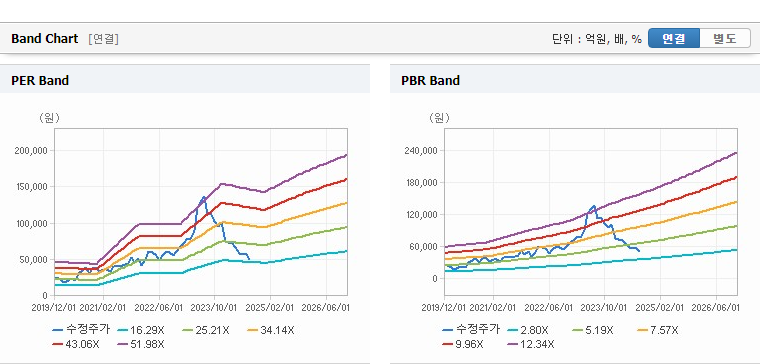Toggle 25.21X series in PER legend

tap(206, 330)
